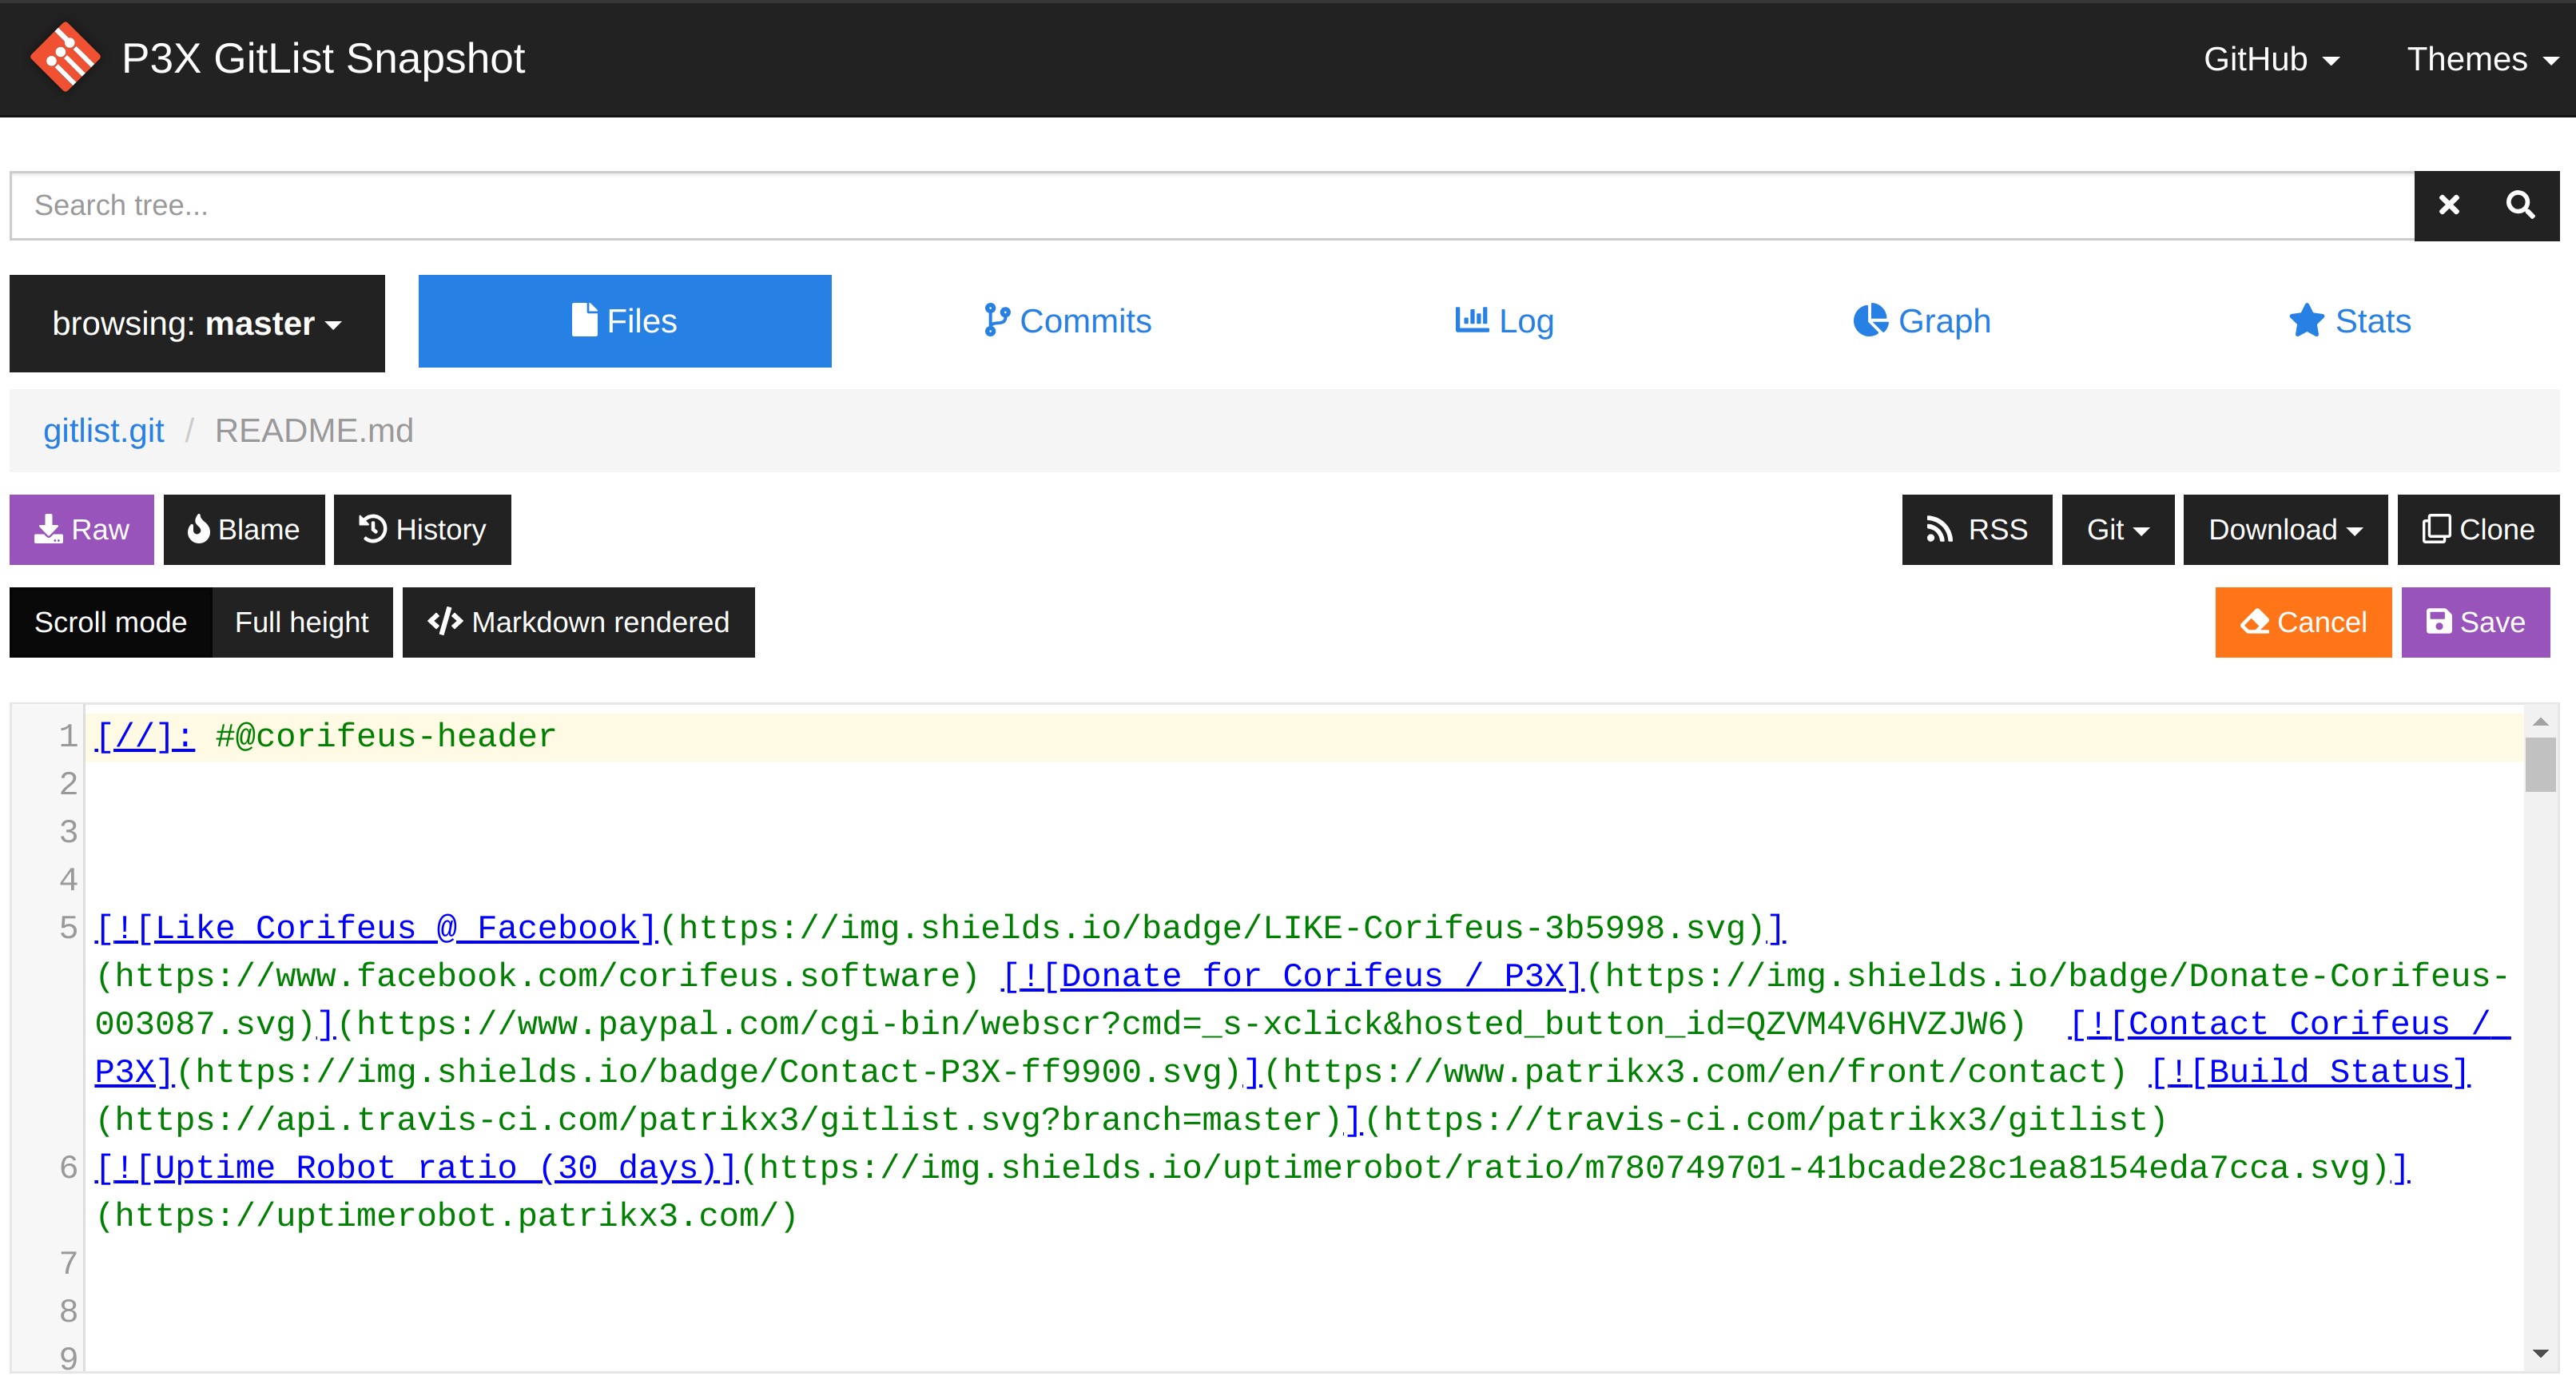The width and height of the screenshot is (2576, 1400).
Task: Click the editor scrollbar up arrow
Action: (x=2540, y=721)
